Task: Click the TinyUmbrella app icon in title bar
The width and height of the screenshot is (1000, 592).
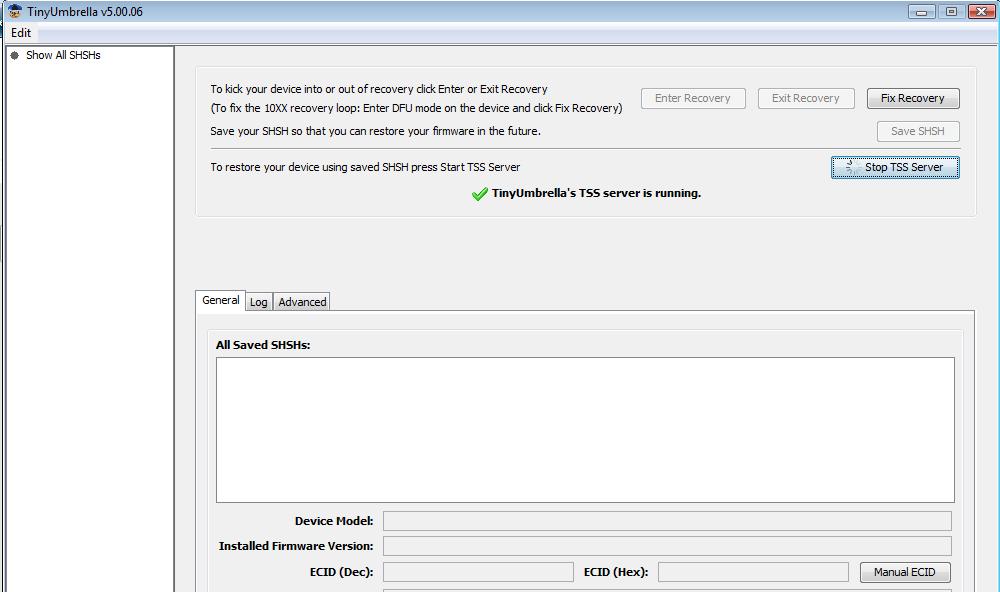Action: [14, 11]
